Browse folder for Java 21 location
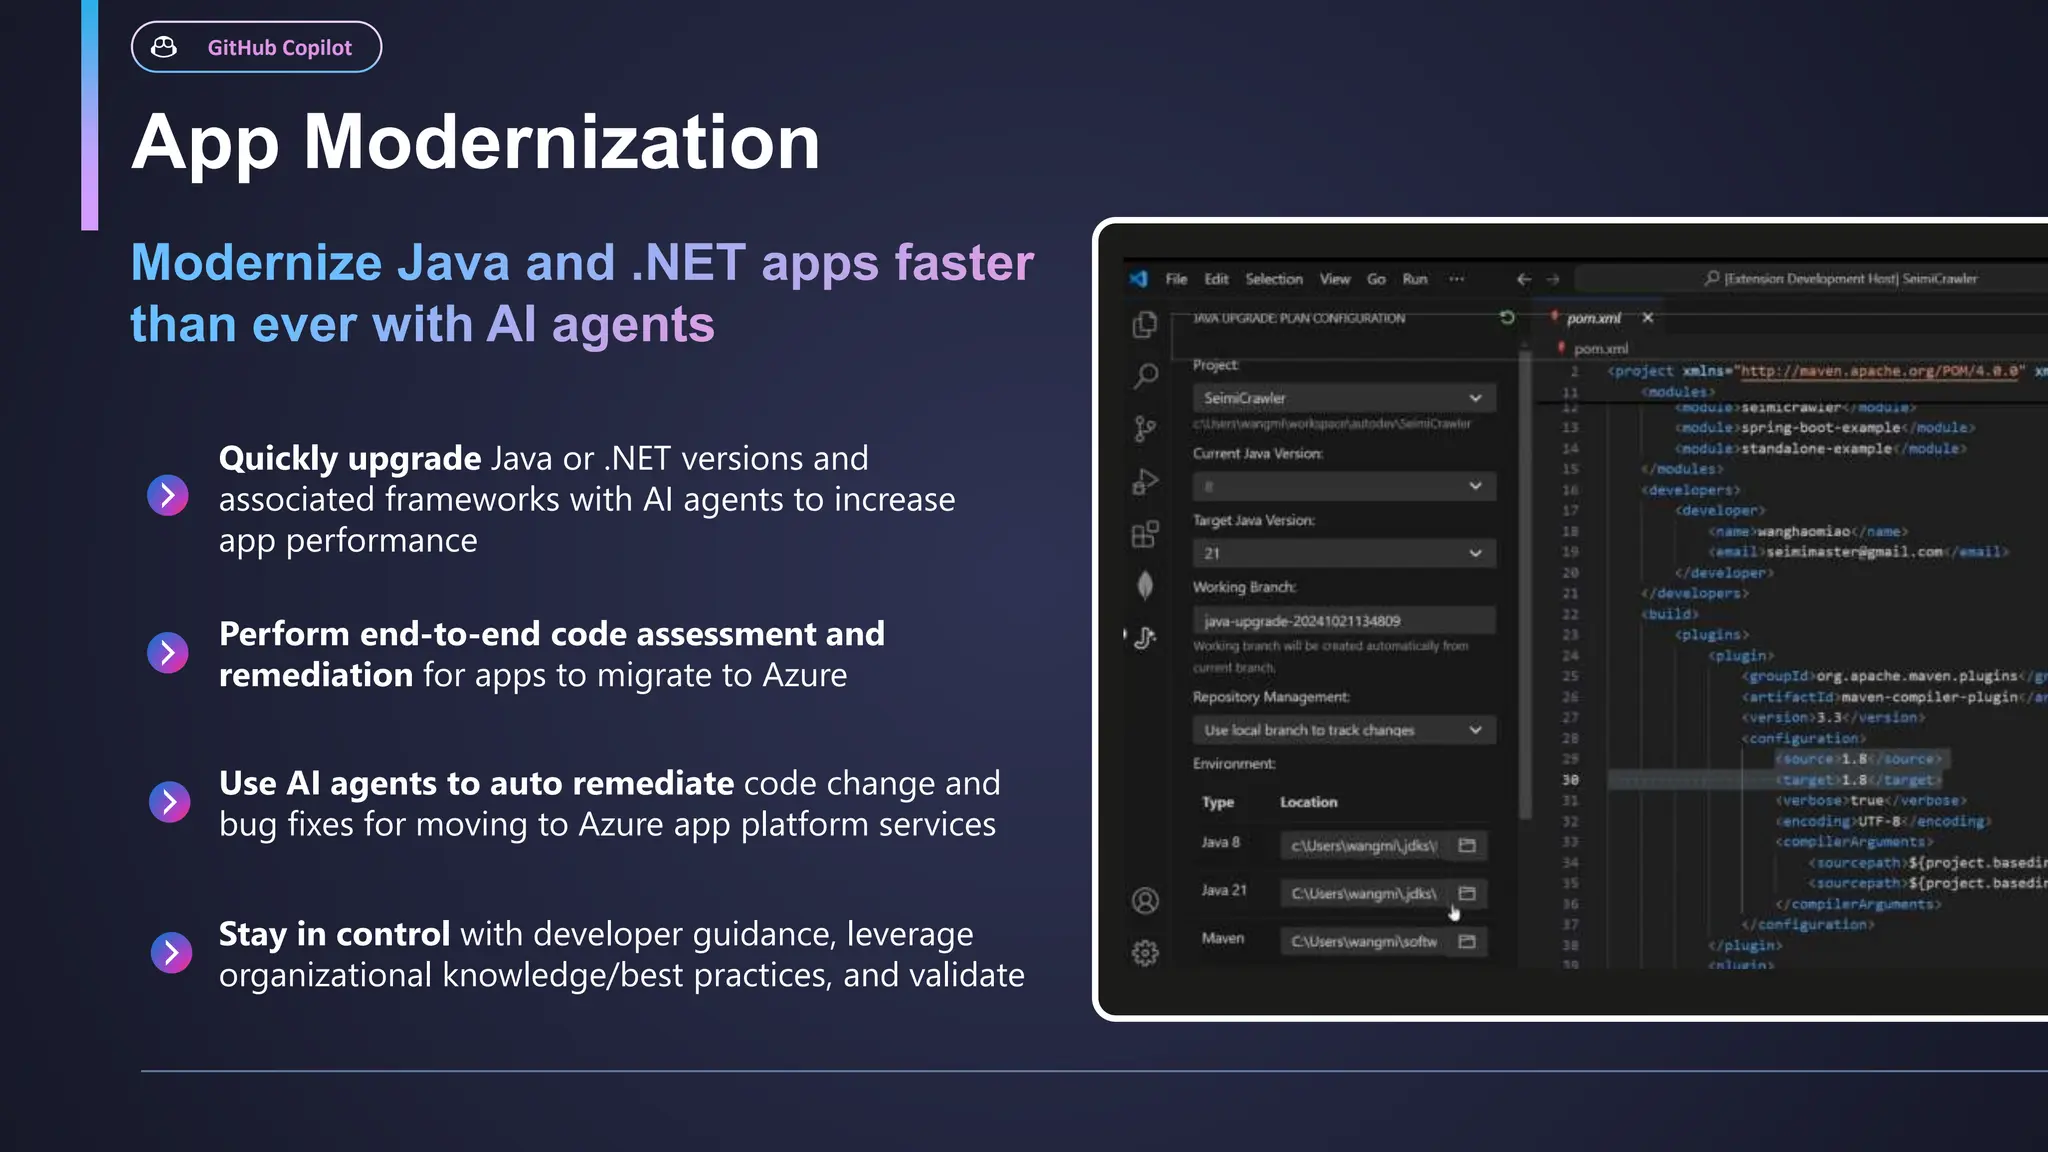Screen dimensions: 2048x1152 [x=1467, y=893]
